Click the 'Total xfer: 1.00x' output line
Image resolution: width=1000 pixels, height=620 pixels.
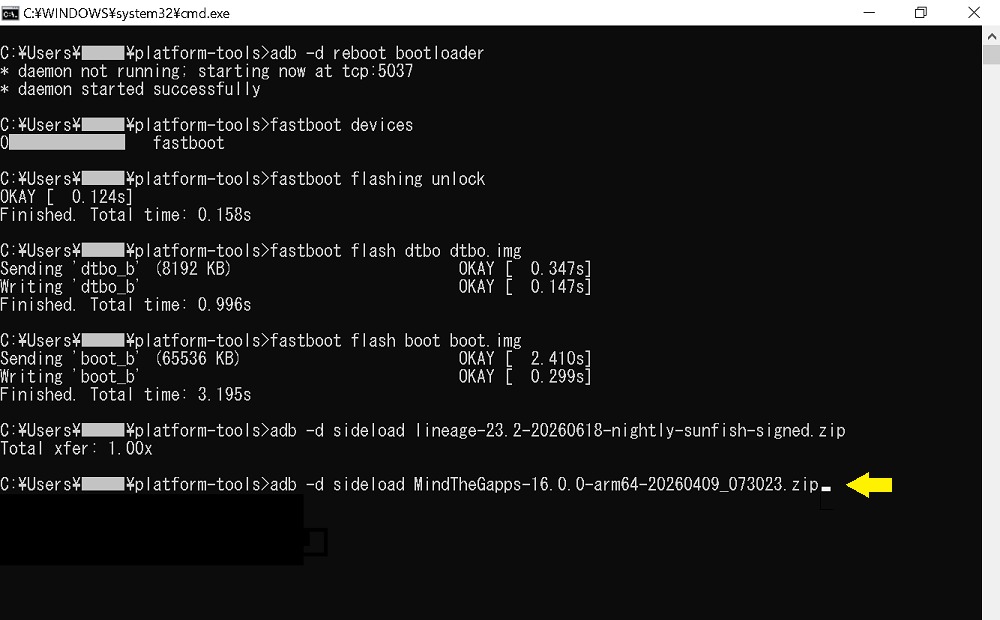(x=77, y=448)
